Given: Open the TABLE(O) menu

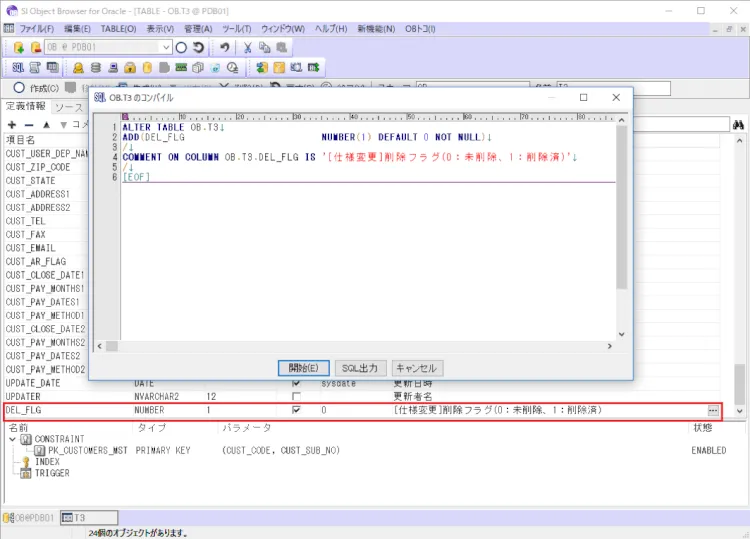Looking at the screenshot, I should [x=118, y=29].
